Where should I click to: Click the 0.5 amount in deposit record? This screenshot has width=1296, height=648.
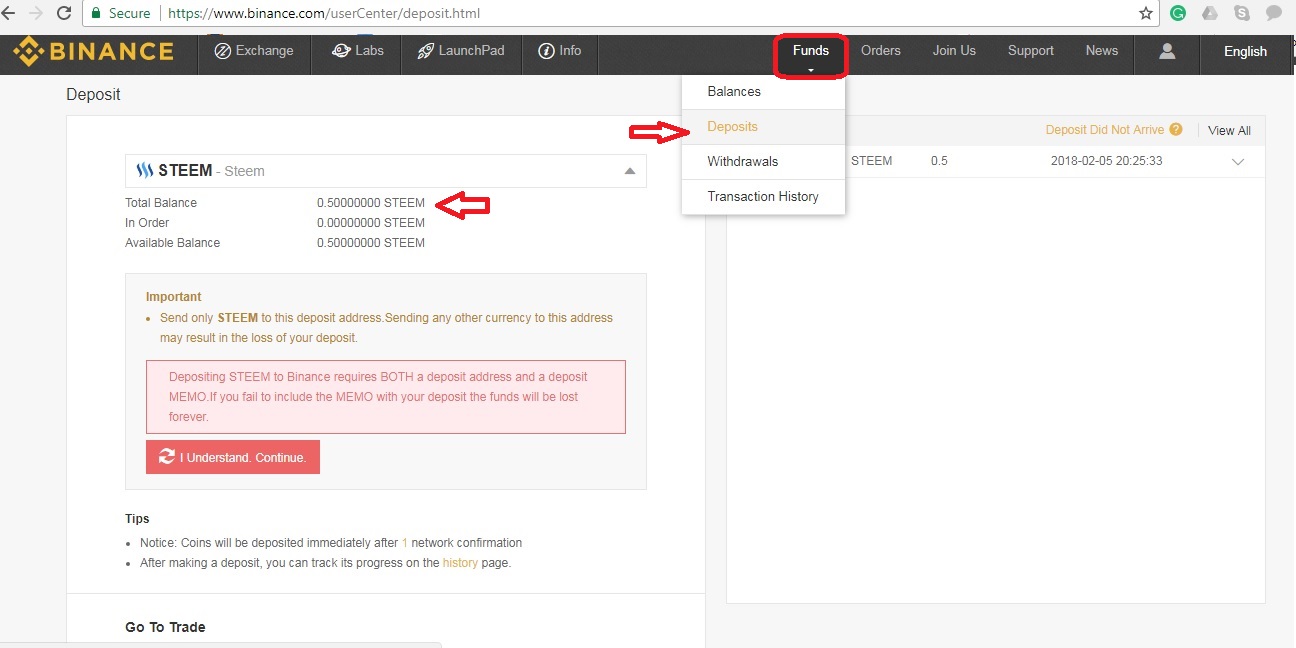click(x=939, y=161)
